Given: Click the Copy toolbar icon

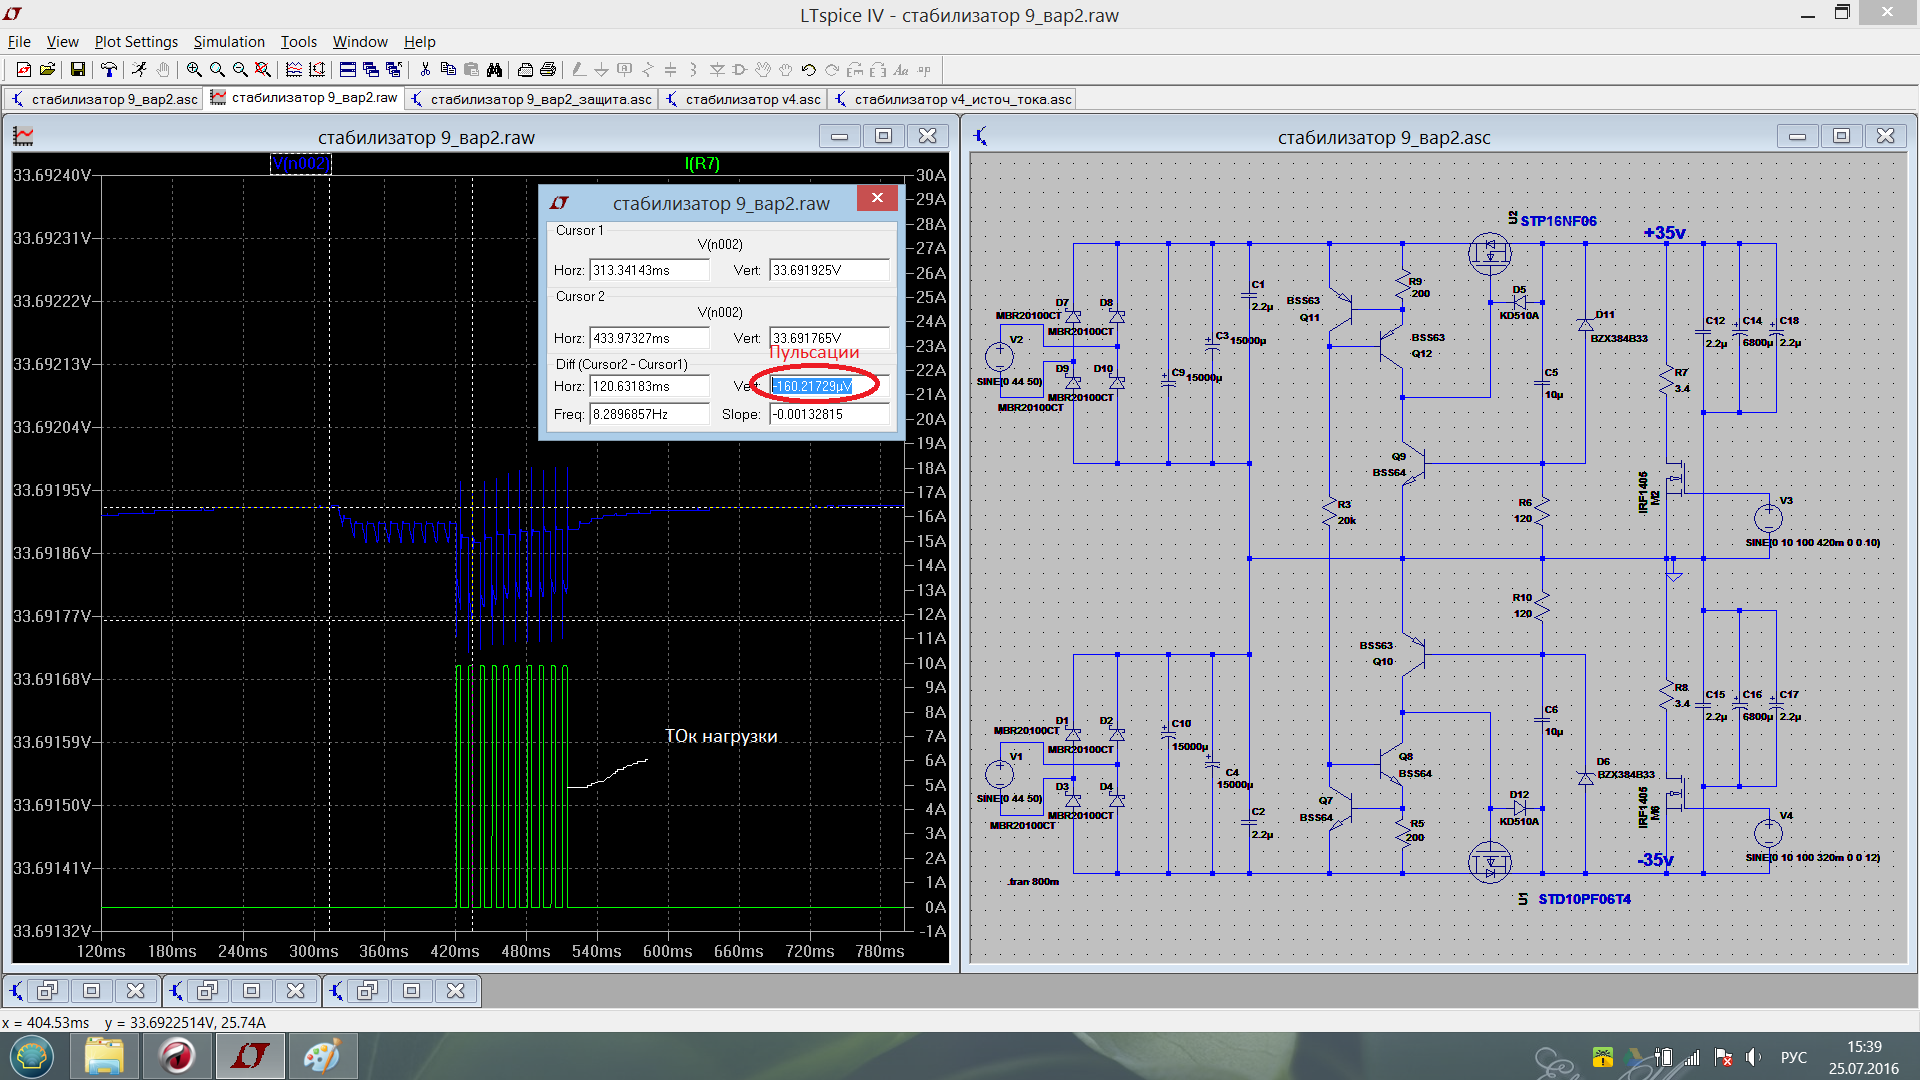Looking at the screenshot, I should click(448, 70).
